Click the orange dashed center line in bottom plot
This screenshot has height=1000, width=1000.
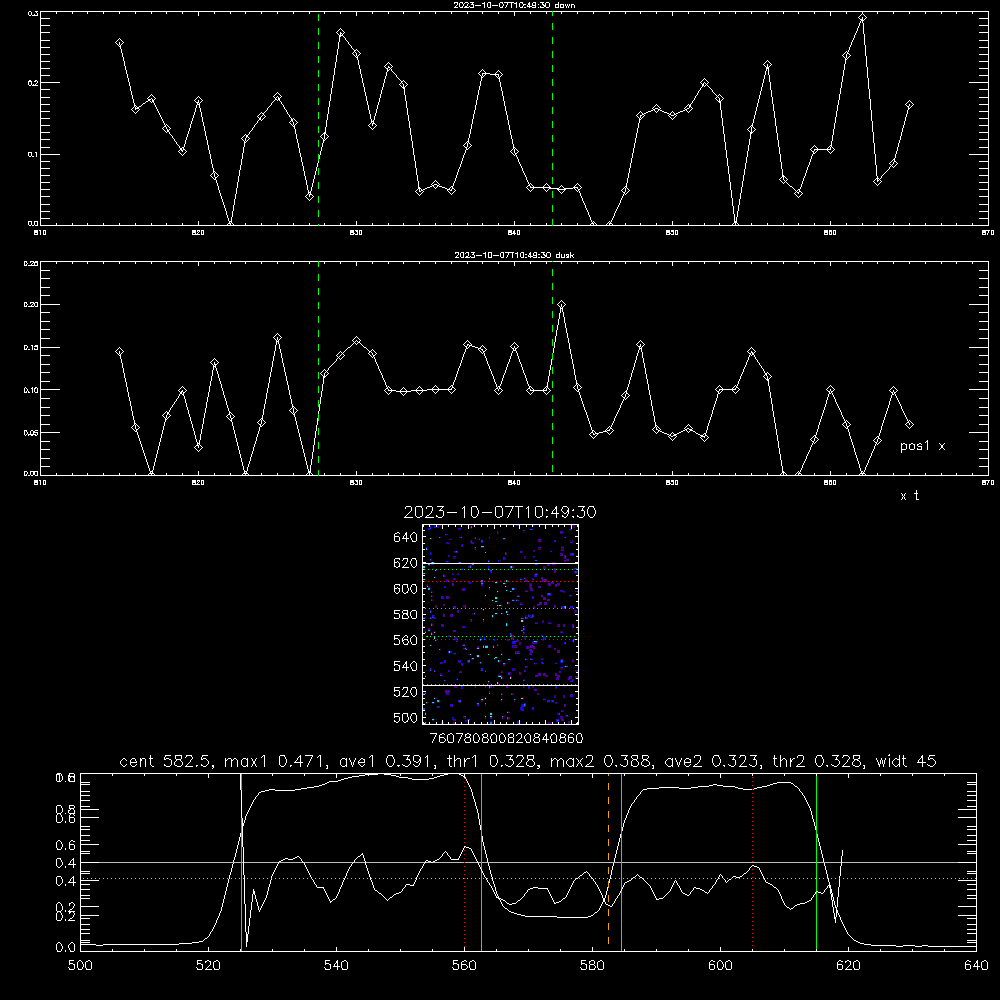[x=608, y=861]
